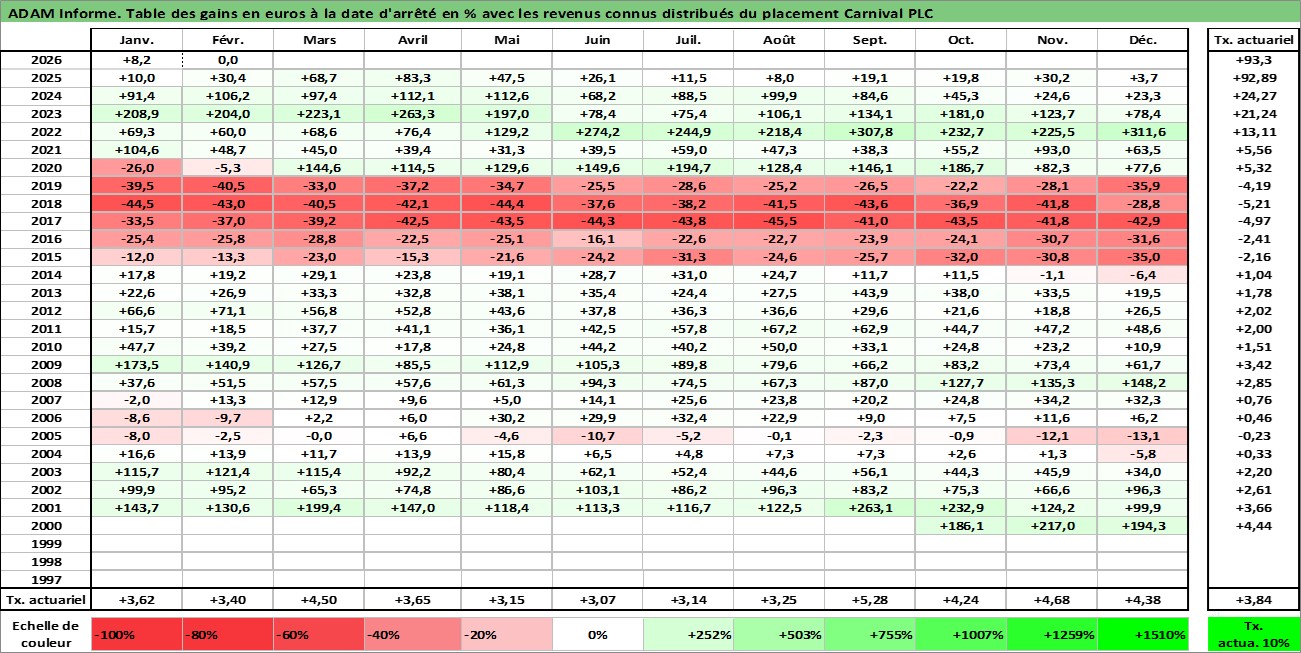Screen dimensions: 1301x653
Task: Select the -20% light pink scale swatch
Action: pyautogui.click(x=506, y=634)
